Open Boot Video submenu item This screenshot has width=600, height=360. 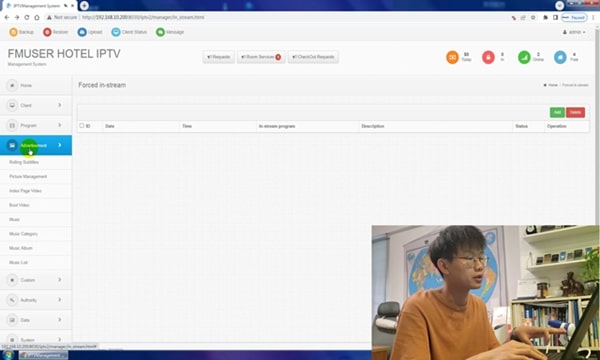pos(19,205)
